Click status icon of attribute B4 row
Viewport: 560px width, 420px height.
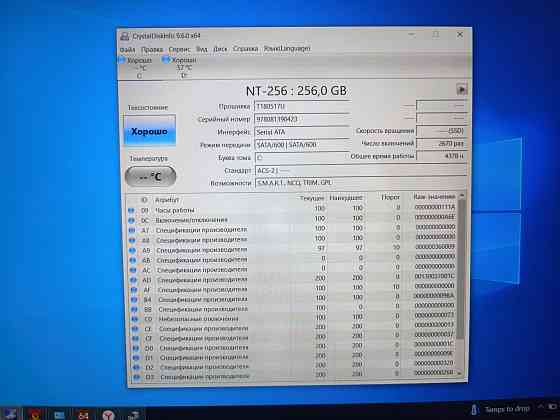[x=134, y=300]
